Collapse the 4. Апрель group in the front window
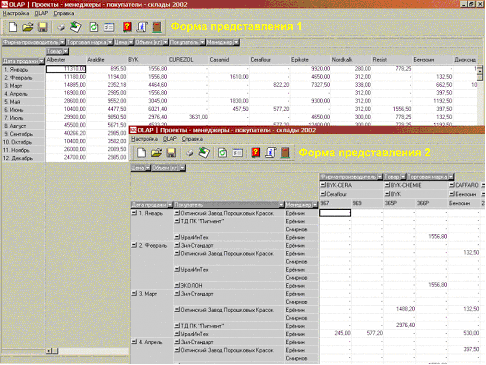Viewport: 486px width, 365px height. point(134,342)
